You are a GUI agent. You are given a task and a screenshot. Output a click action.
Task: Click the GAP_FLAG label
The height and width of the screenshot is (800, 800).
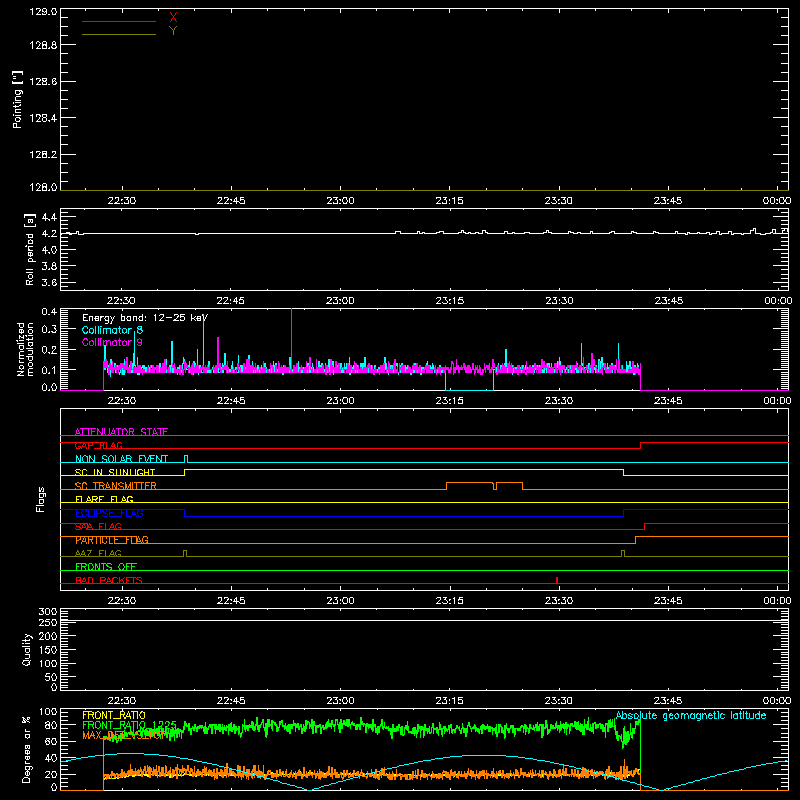click(98, 445)
